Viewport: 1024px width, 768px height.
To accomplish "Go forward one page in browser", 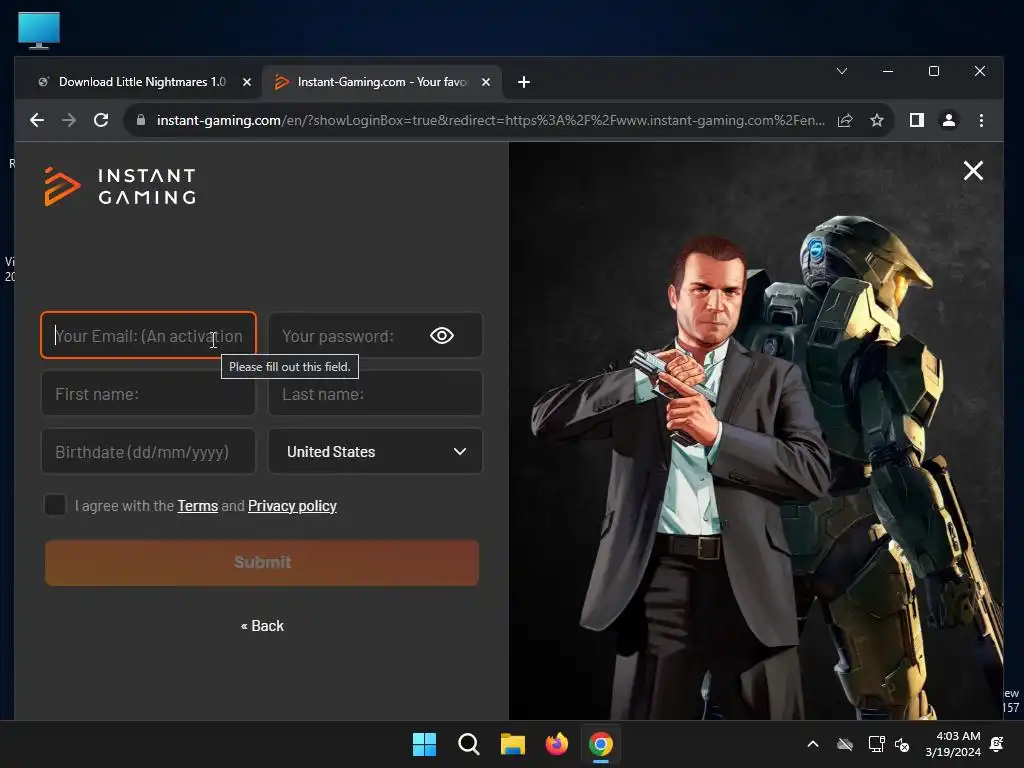I will (69, 120).
